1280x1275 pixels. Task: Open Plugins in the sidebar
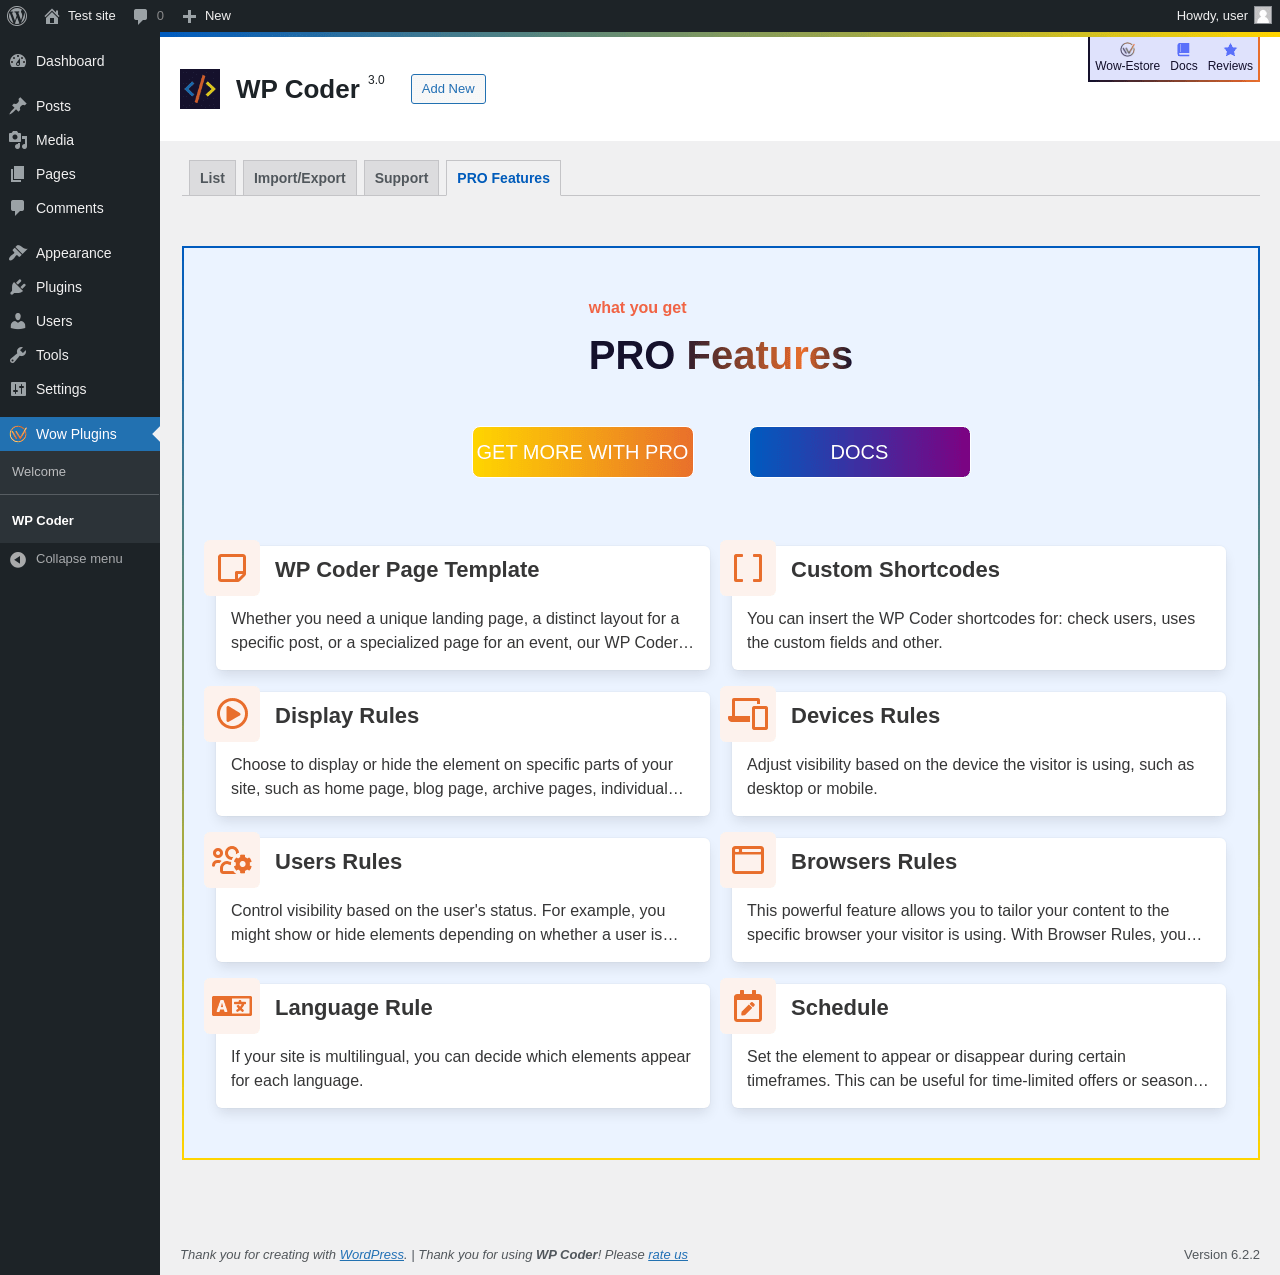click(x=59, y=287)
